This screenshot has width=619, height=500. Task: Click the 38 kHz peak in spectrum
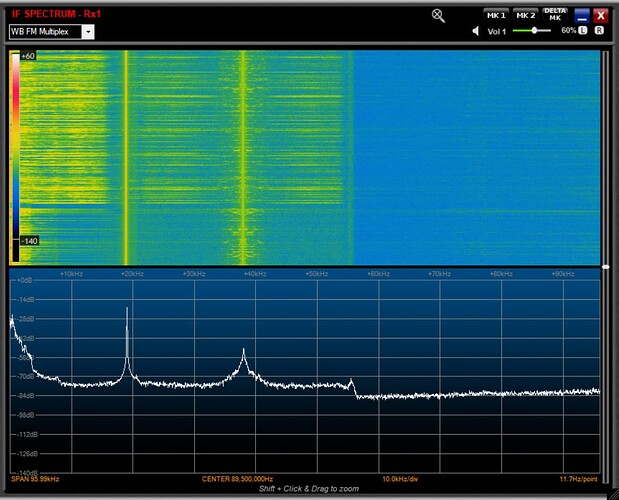pos(244,351)
